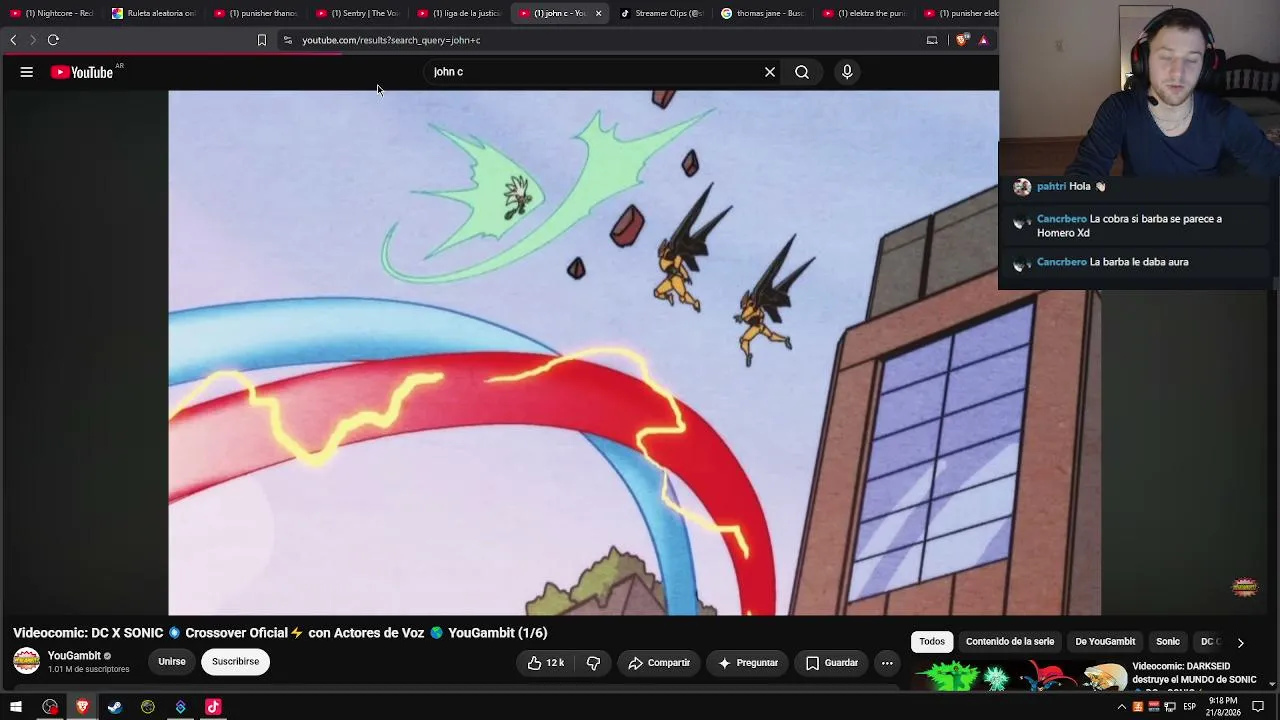The image size is (1280, 720).
Task: Select the Contenido de la serie chip
Action: tap(1010, 642)
